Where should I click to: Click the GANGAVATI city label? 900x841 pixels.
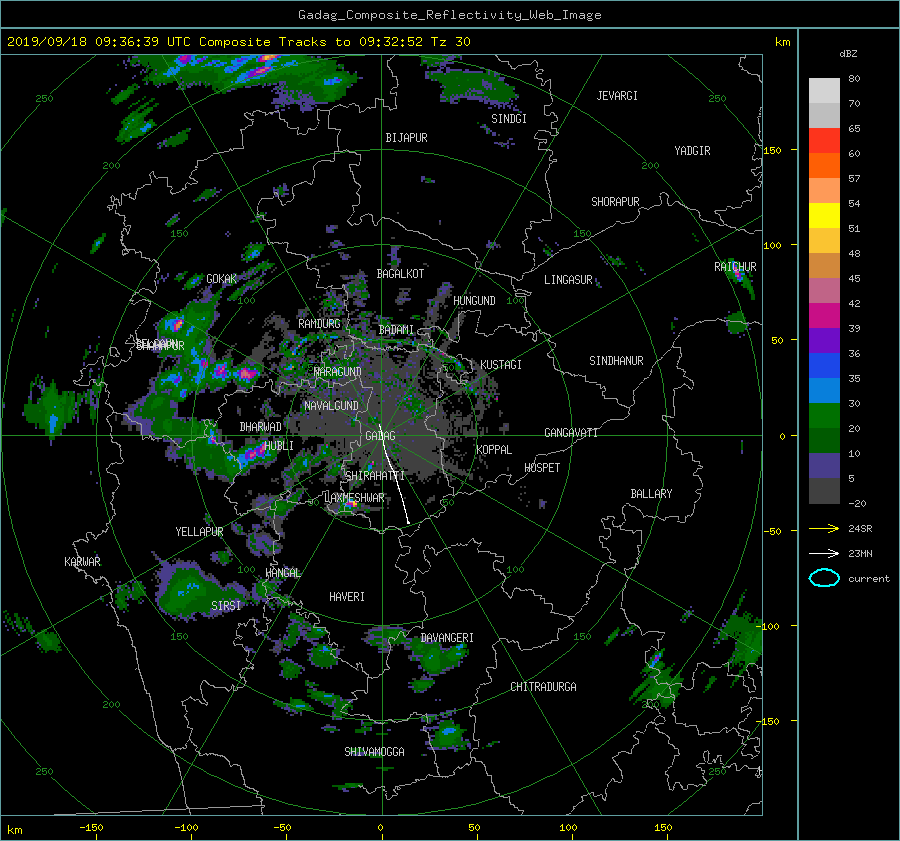[571, 432]
